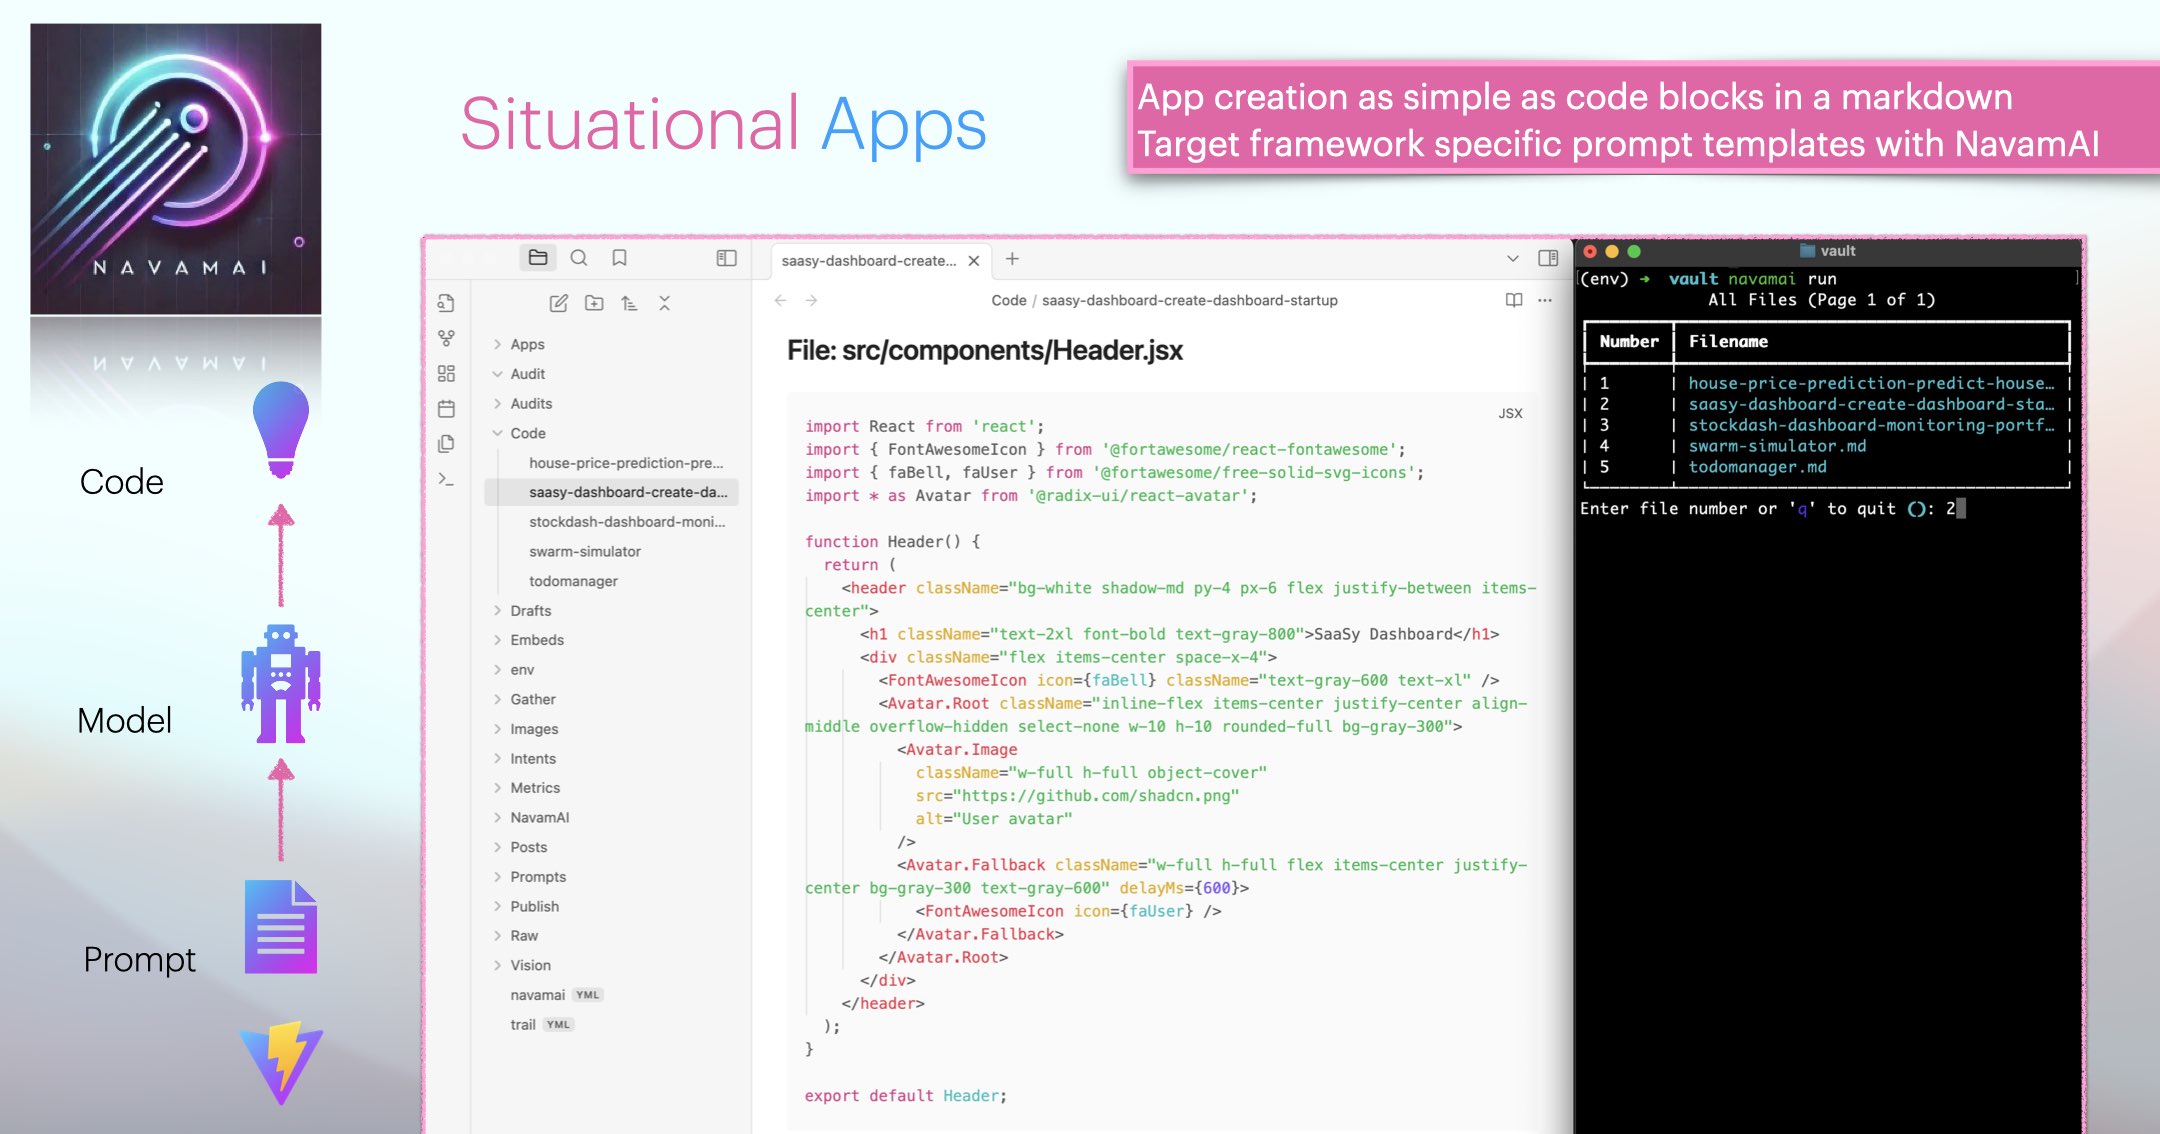Click the purple lightbulb Code icon
The width and height of the screenshot is (2160, 1134).
pos(281,431)
